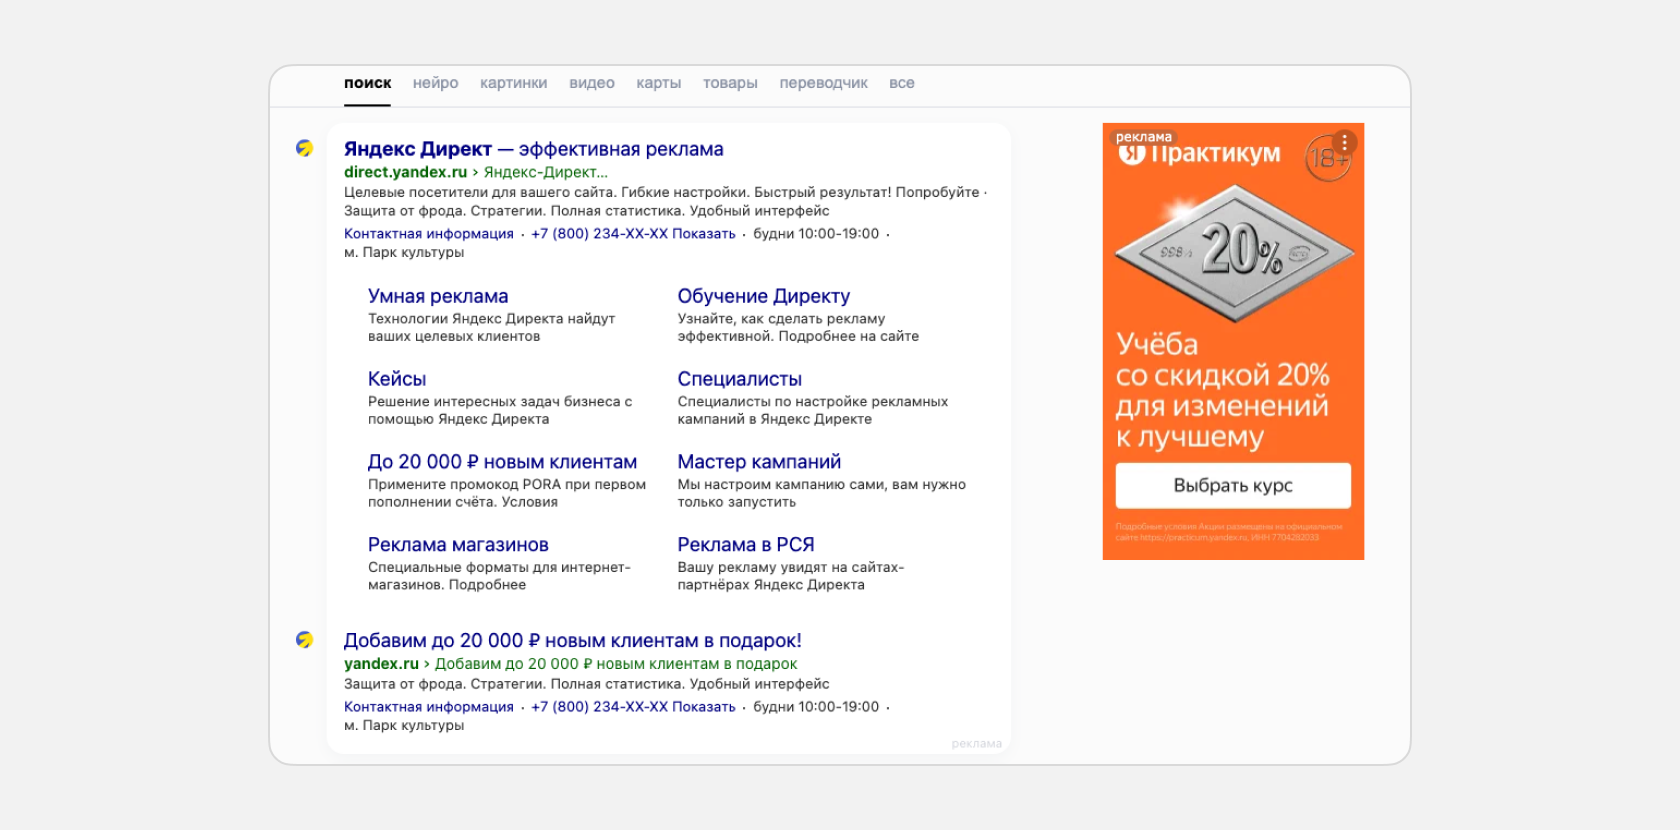This screenshot has width=1680, height=830.
Task: Open the видео tab
Action: (592, 83)
